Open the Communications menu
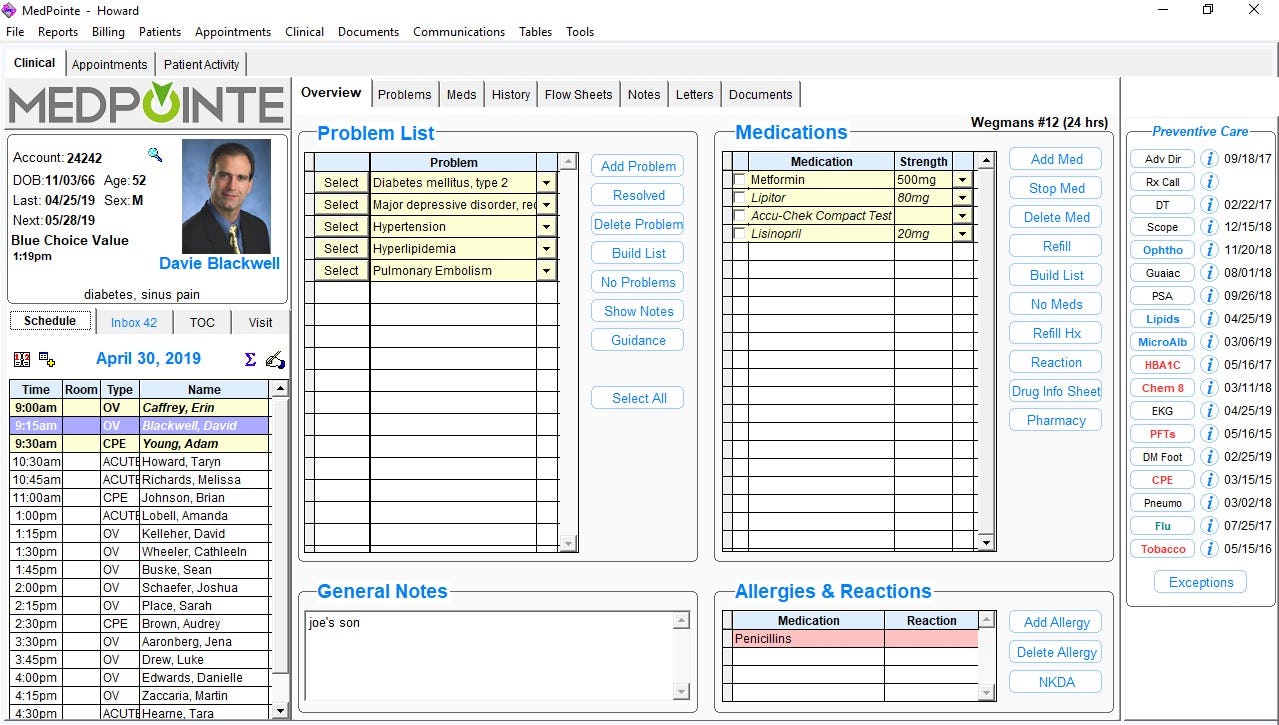The height and width of the screenshot is (725, 1279). 458,31
